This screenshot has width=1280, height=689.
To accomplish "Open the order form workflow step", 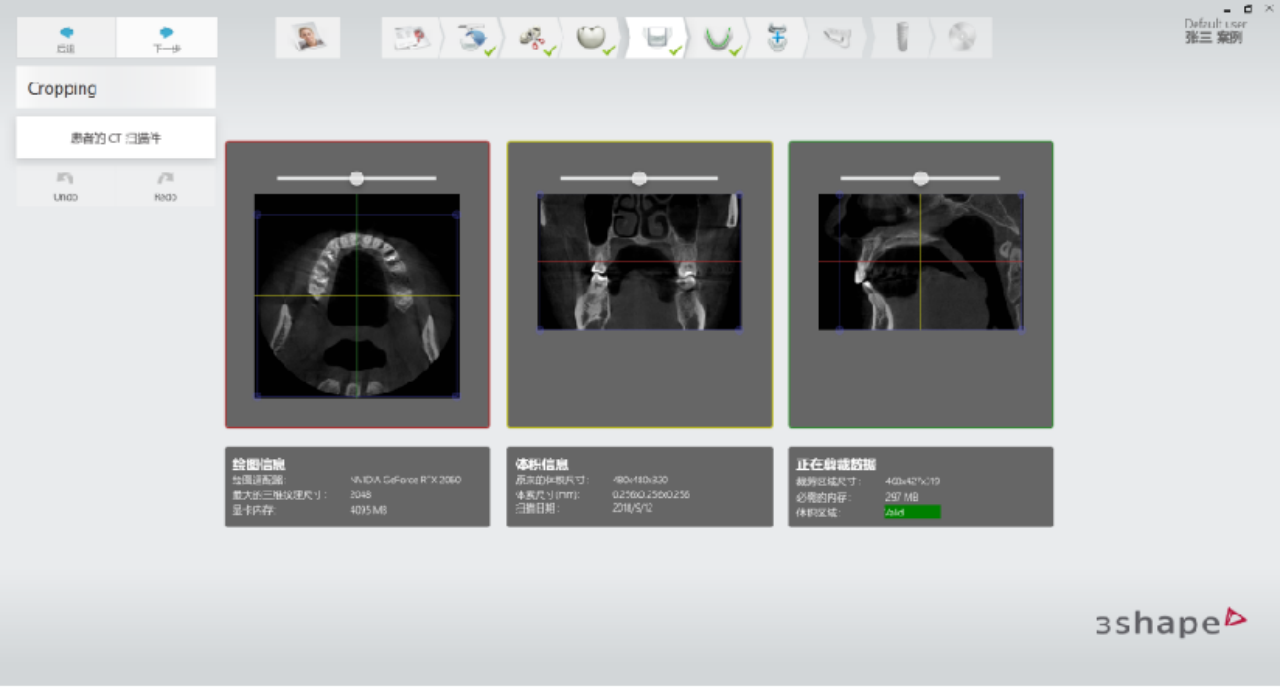I will tap(411, 38).
